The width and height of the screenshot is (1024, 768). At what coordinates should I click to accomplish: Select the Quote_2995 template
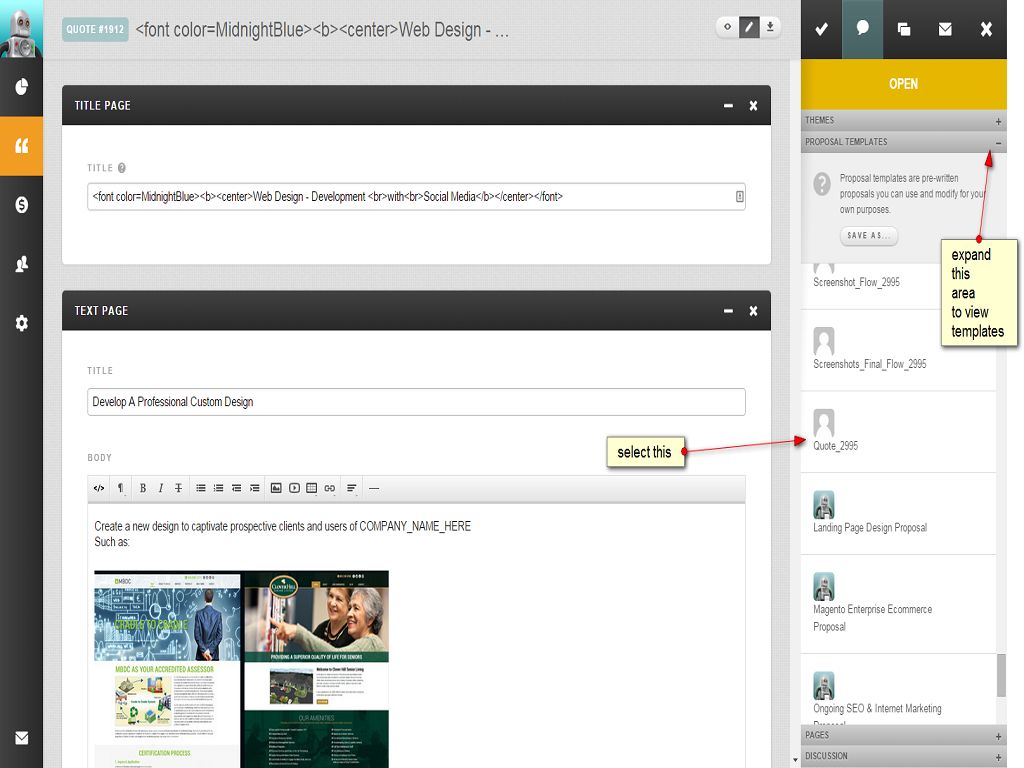[835, 445]
